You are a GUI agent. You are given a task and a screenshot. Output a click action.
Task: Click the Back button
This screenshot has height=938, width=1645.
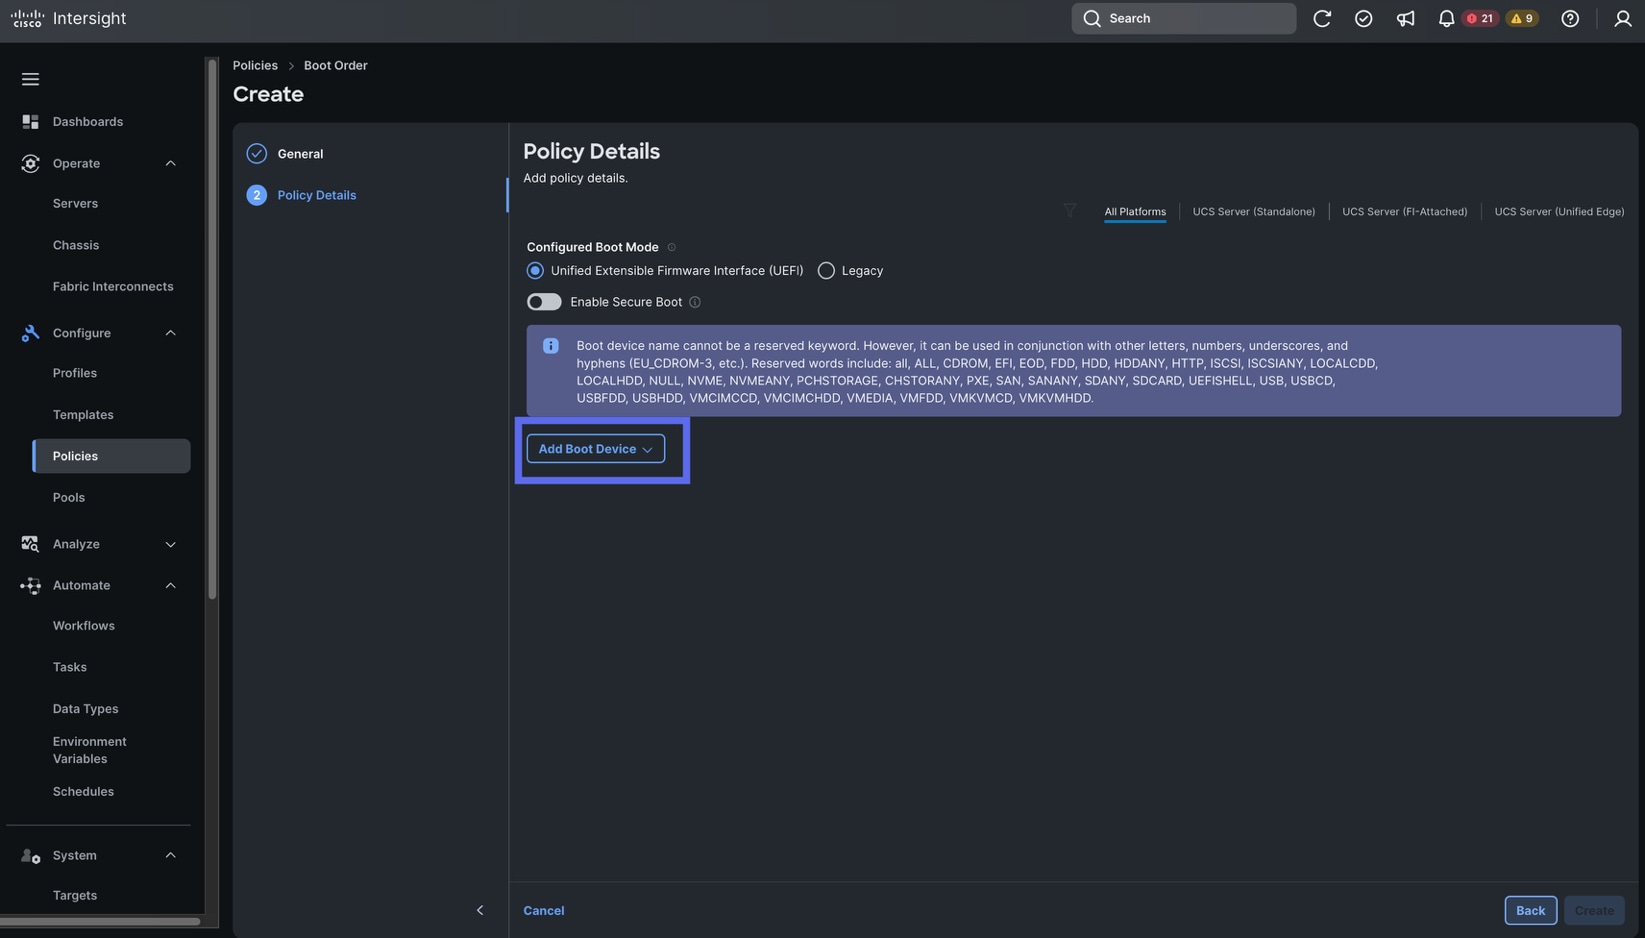pos(1529,910)
